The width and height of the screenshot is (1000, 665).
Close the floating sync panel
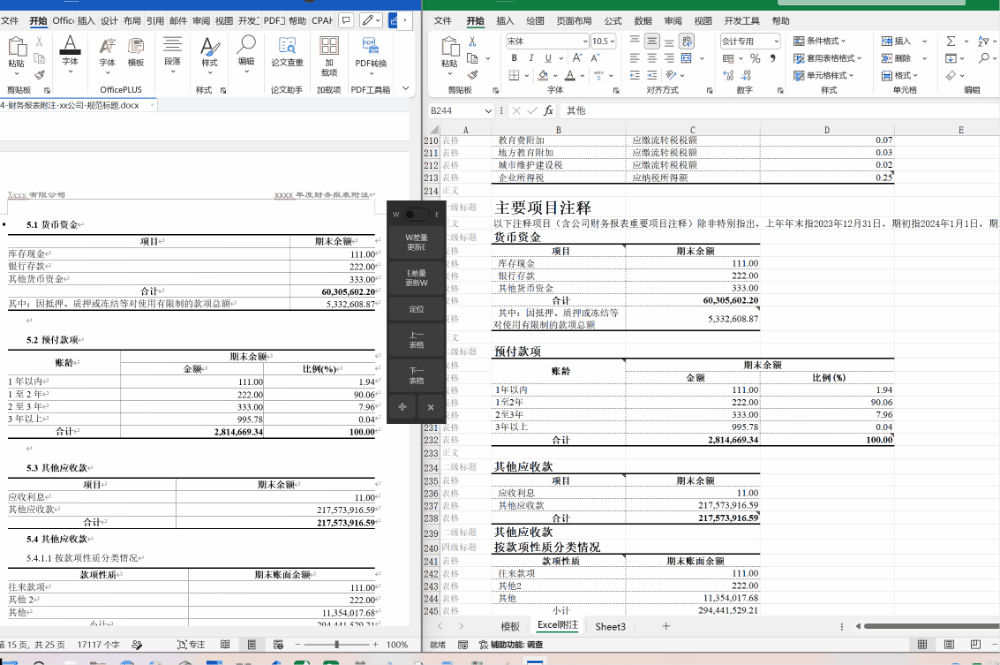point(430,407)
